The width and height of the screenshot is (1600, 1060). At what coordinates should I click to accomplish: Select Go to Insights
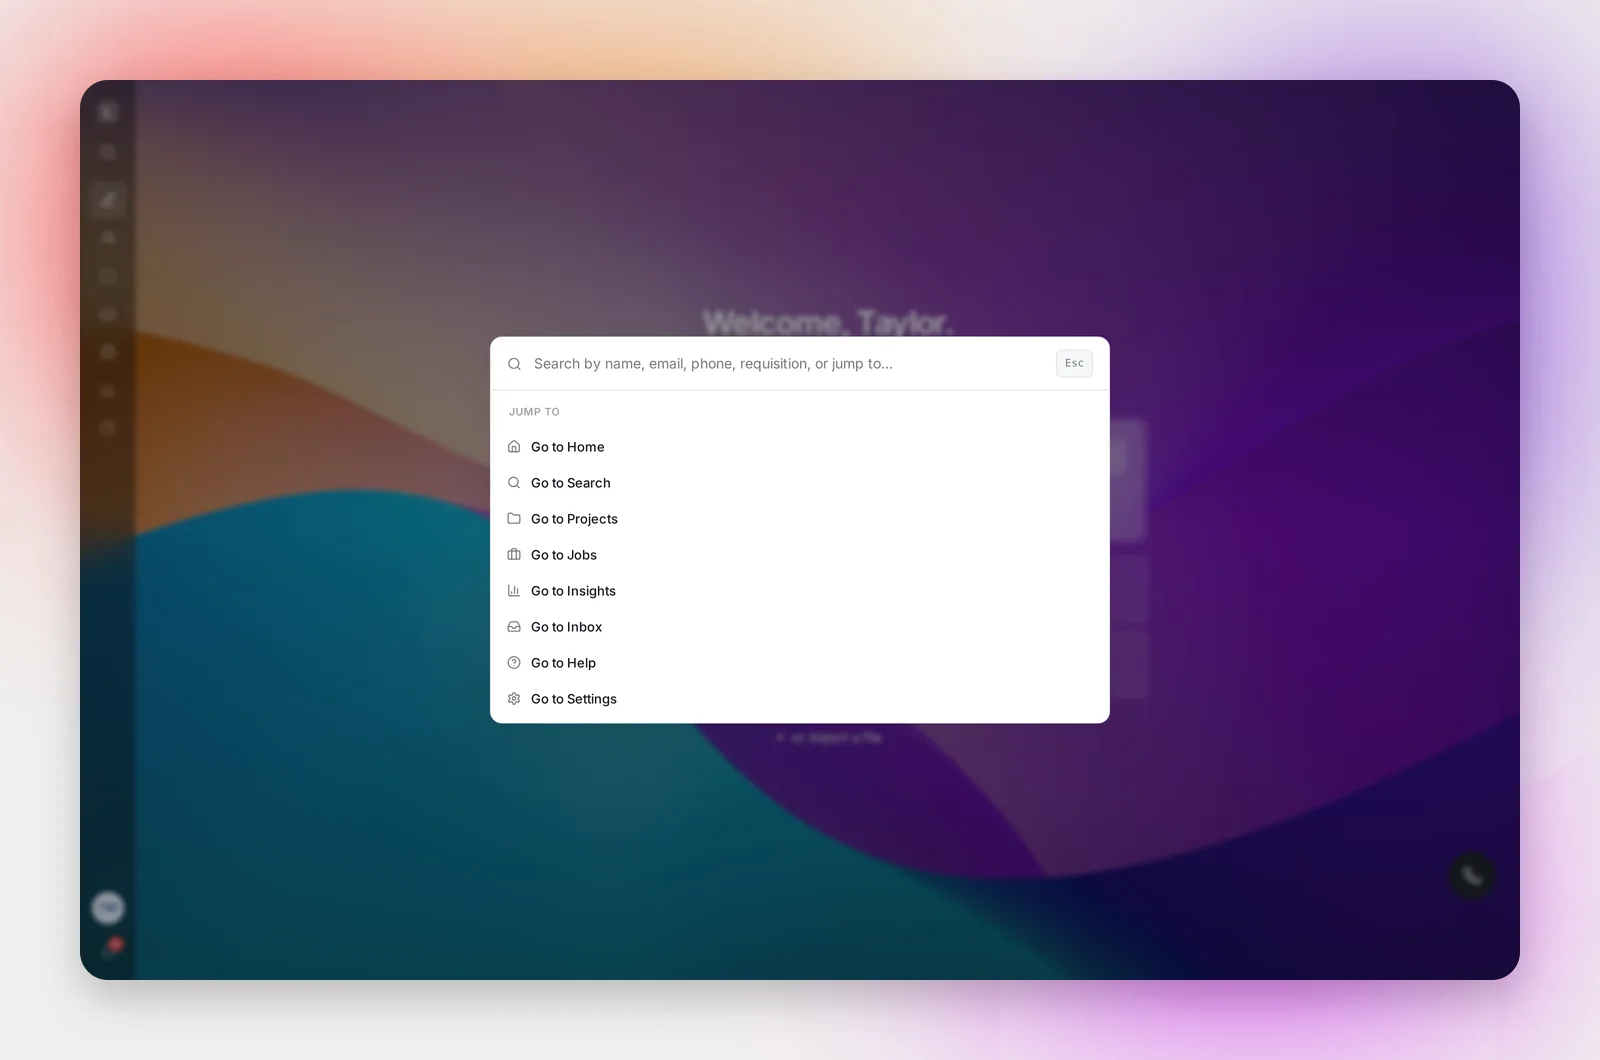(800, 591)
